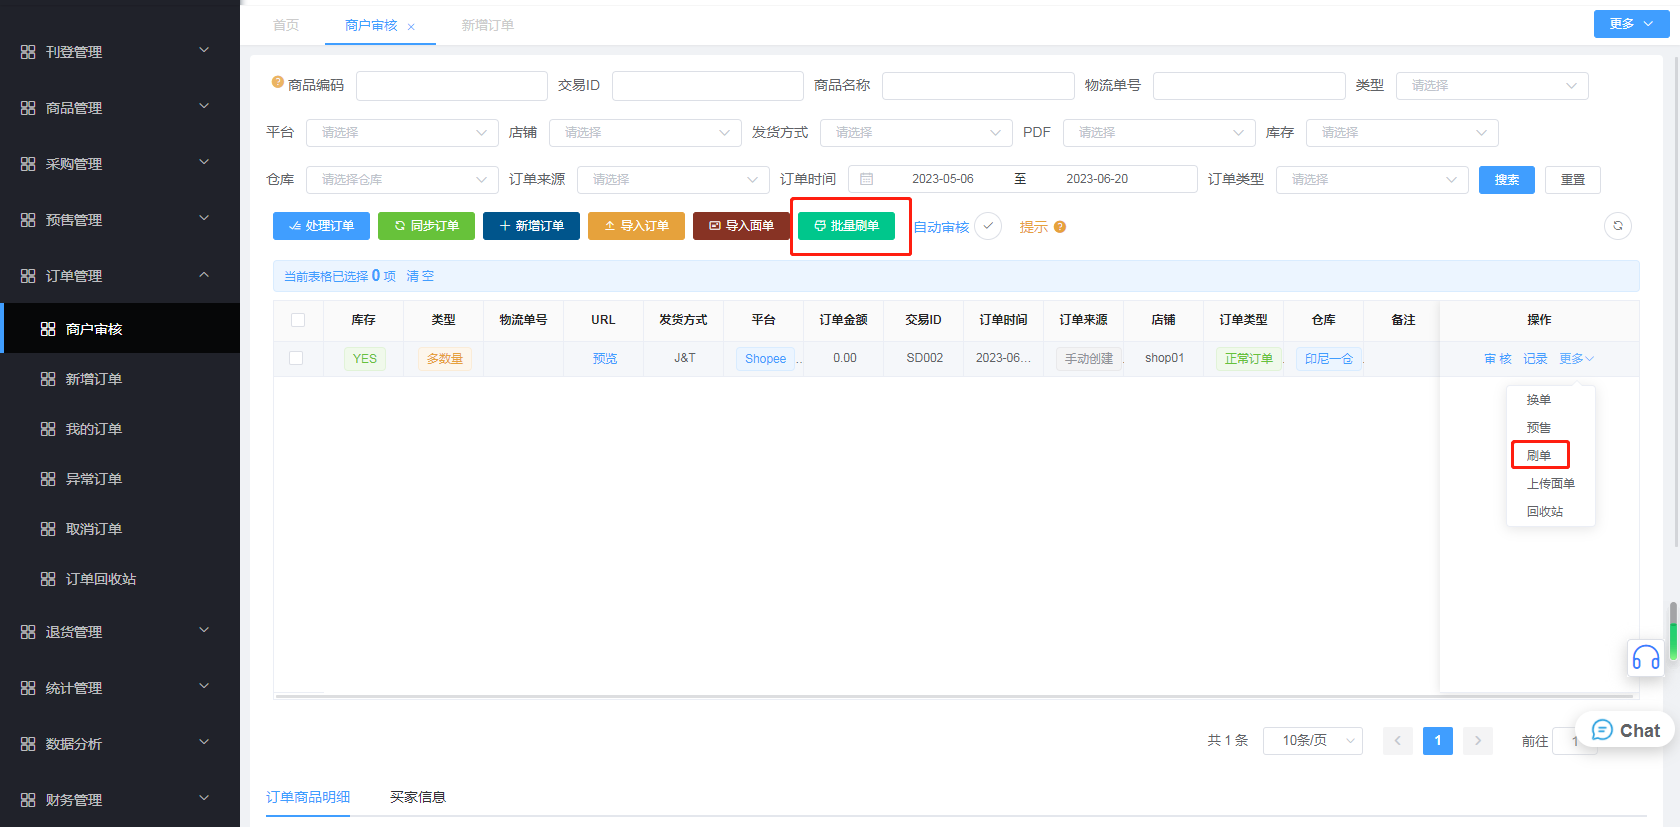The width and height of the screenshot is (1680, 827).
Task: Select 订单商品明细 tab
Action: 308,797
